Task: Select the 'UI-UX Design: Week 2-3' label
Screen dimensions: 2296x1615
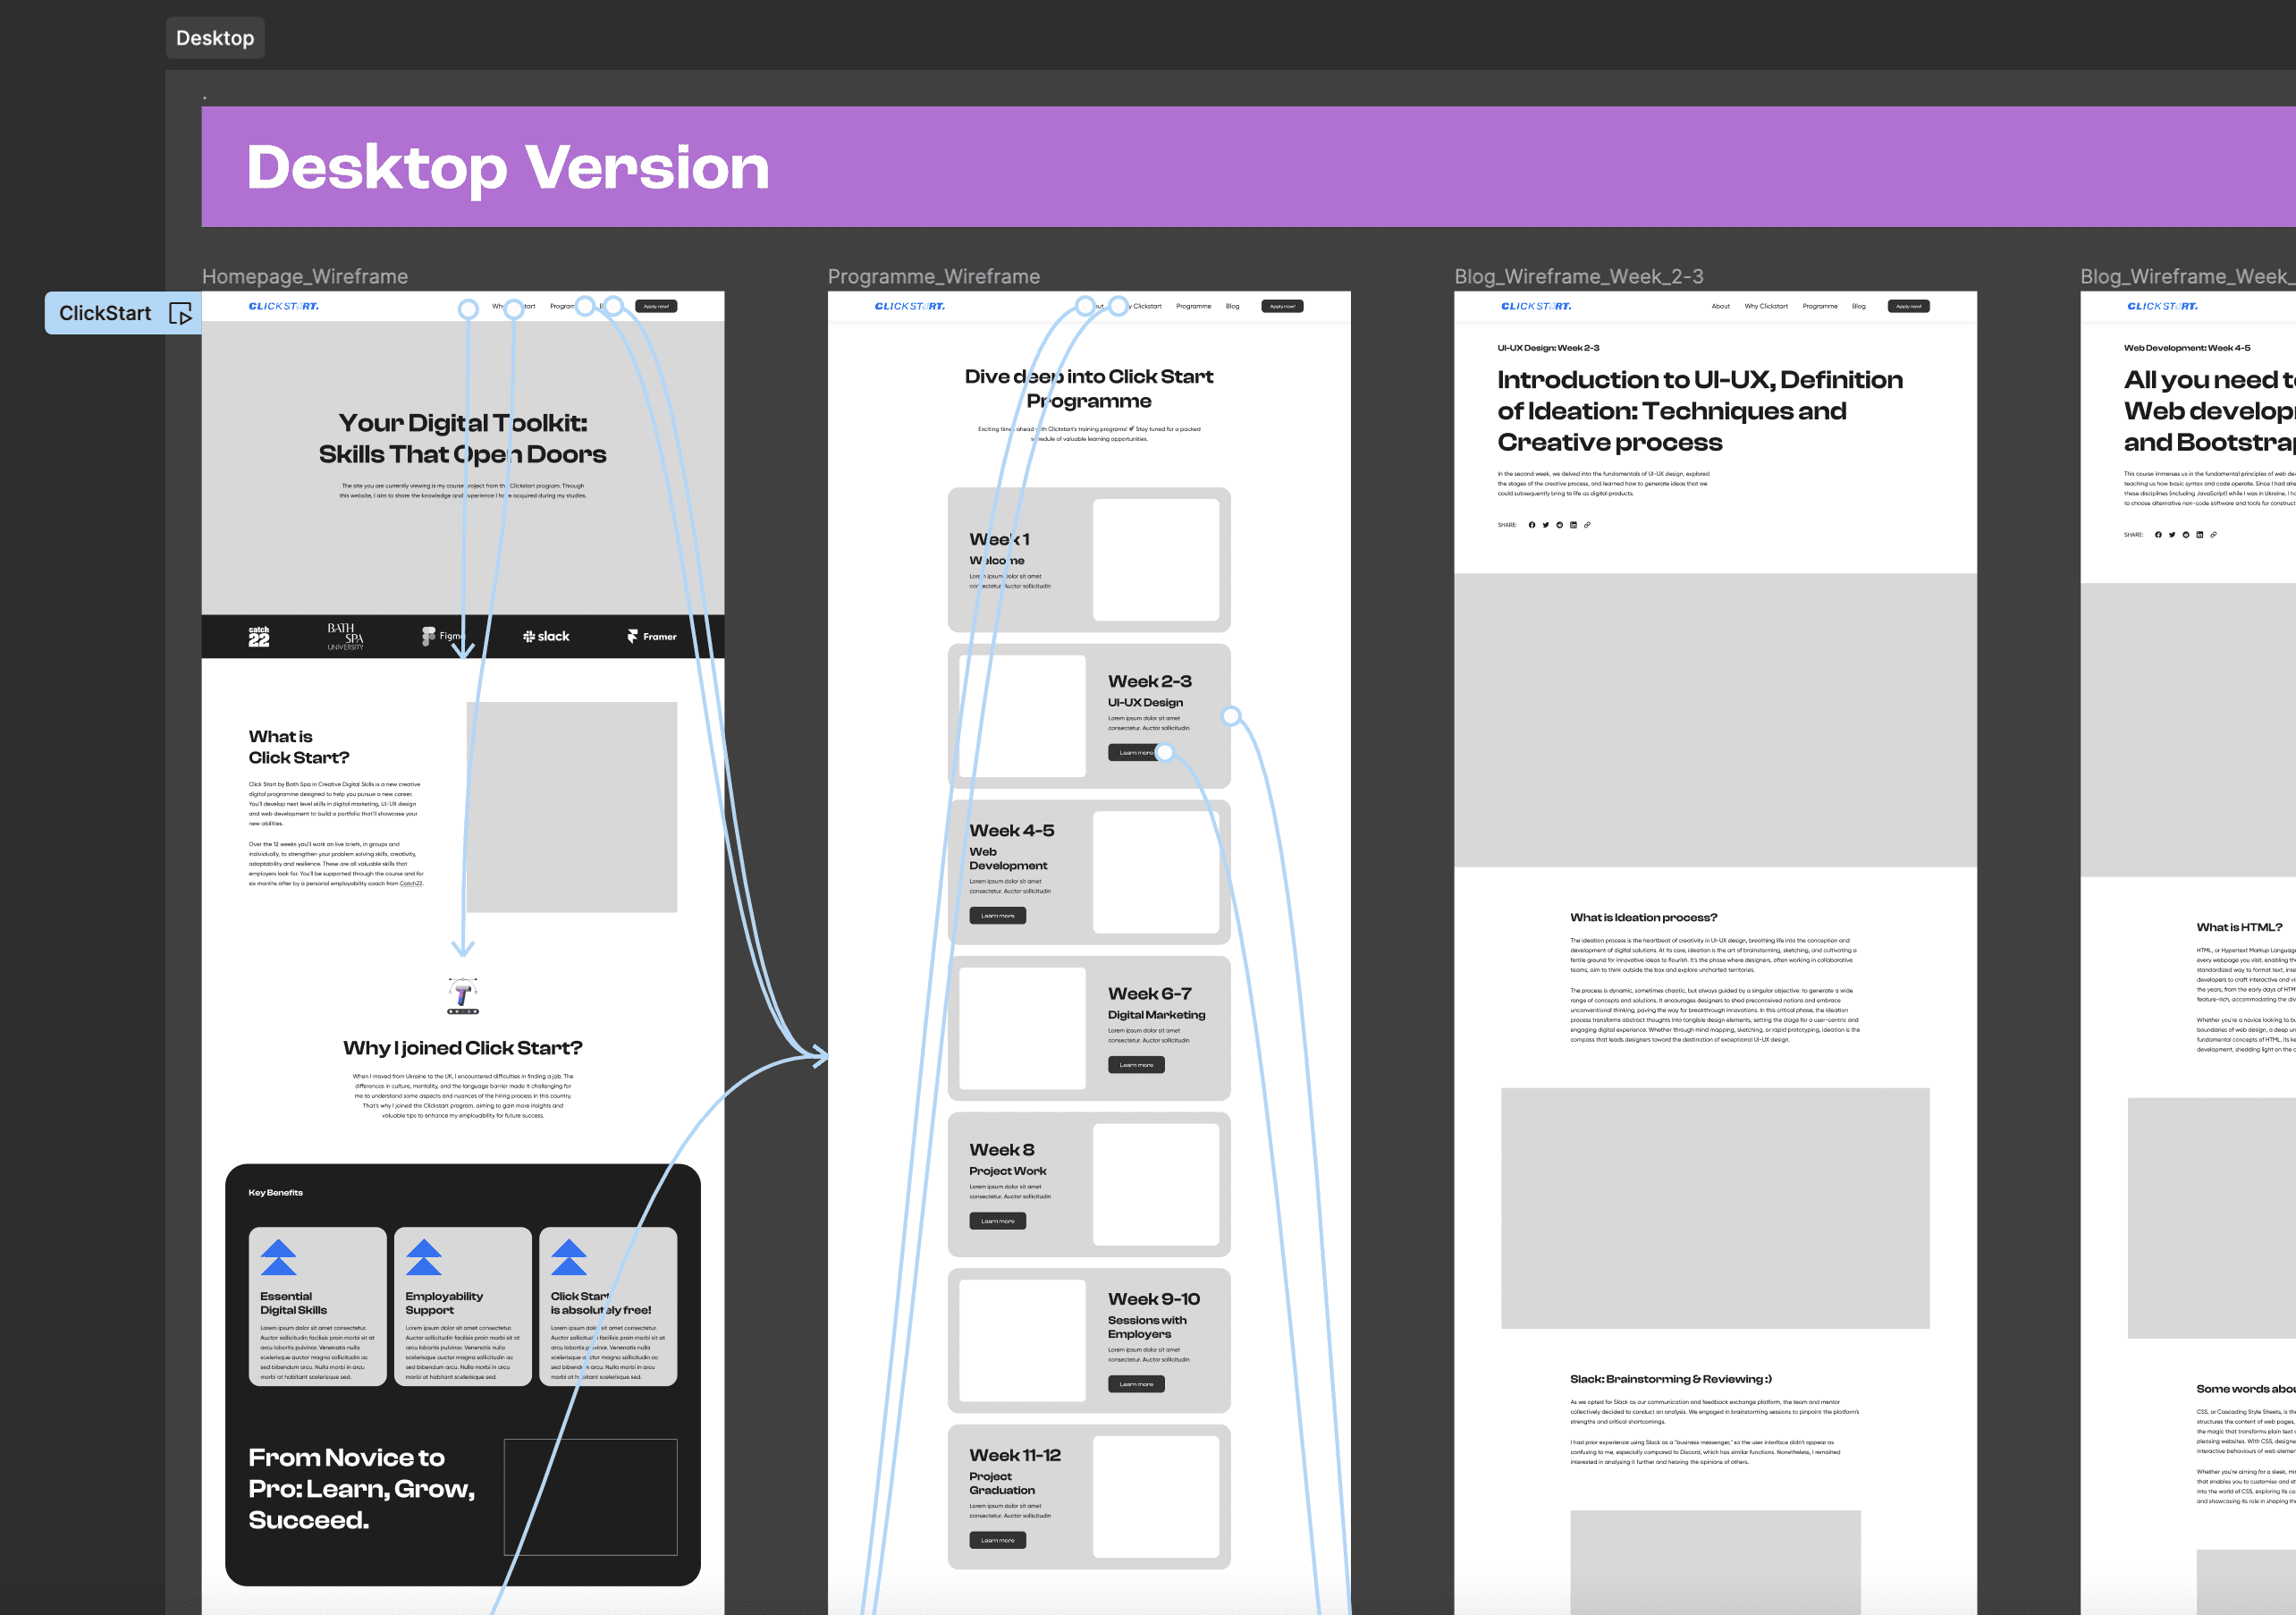Action: [1548, 348]
